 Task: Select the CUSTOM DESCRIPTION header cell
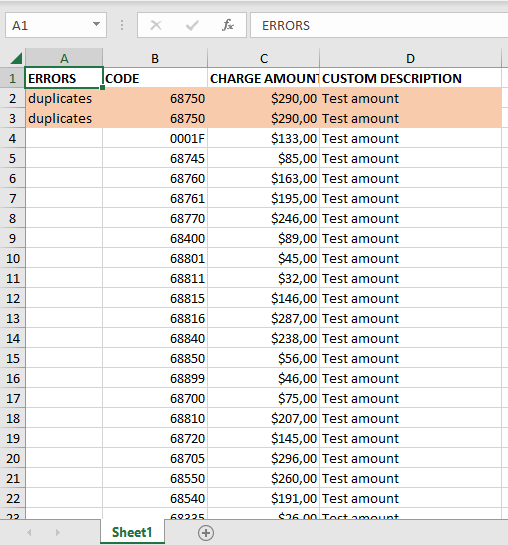click(410, 78)
